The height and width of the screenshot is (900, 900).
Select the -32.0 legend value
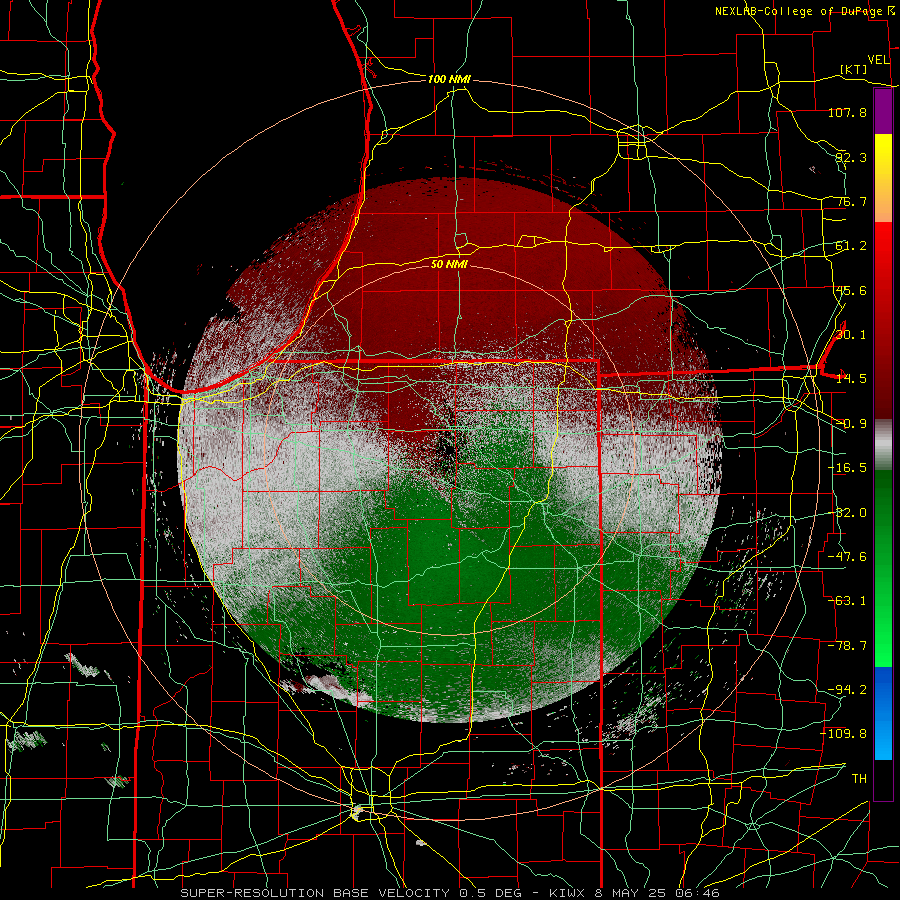coord(847,513)
